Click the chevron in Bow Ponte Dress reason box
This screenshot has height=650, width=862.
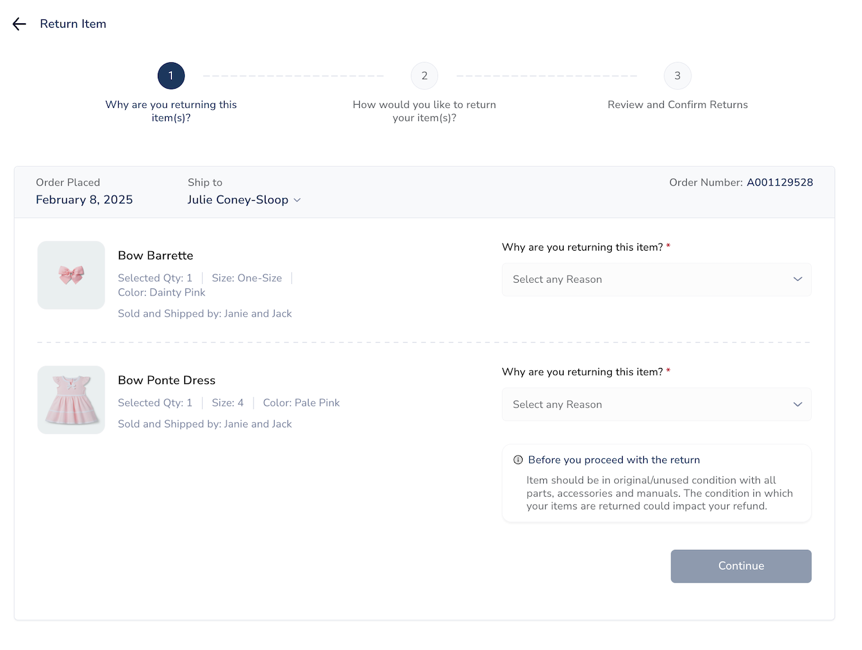[798, 404]
